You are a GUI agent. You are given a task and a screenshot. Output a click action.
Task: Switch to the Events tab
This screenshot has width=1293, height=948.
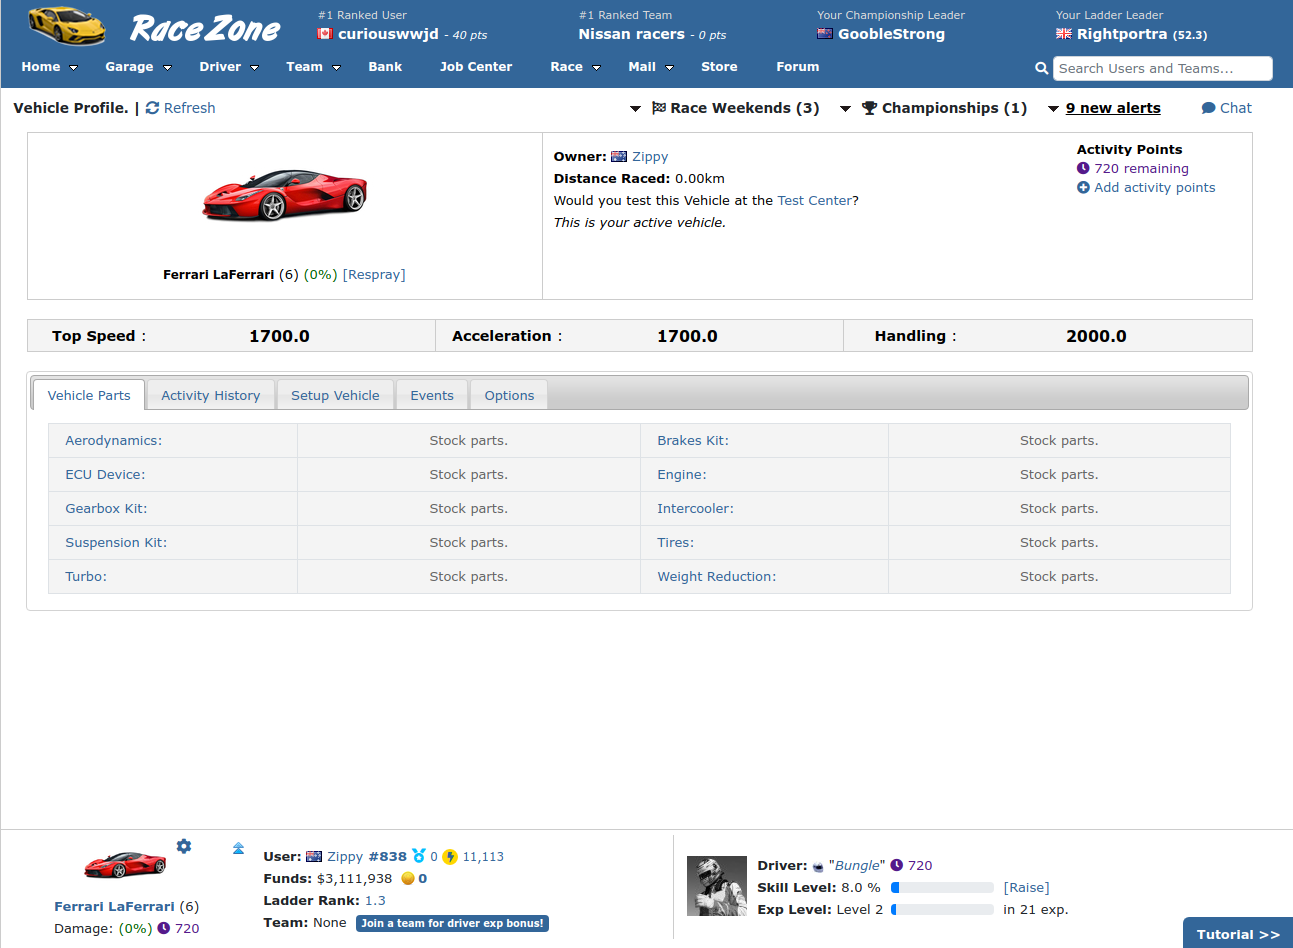432,395
